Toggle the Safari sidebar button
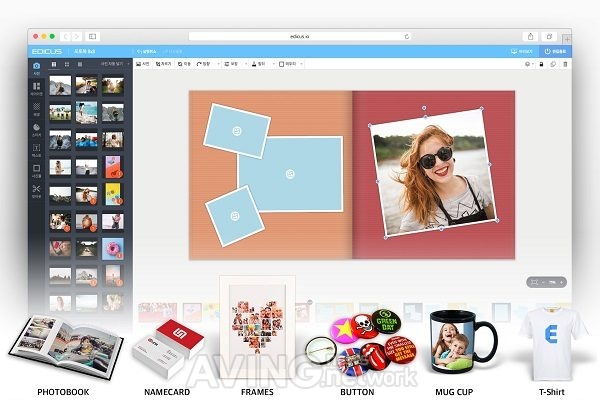The image size is (600, 400). pyautogui.click(x=92, y=36)
